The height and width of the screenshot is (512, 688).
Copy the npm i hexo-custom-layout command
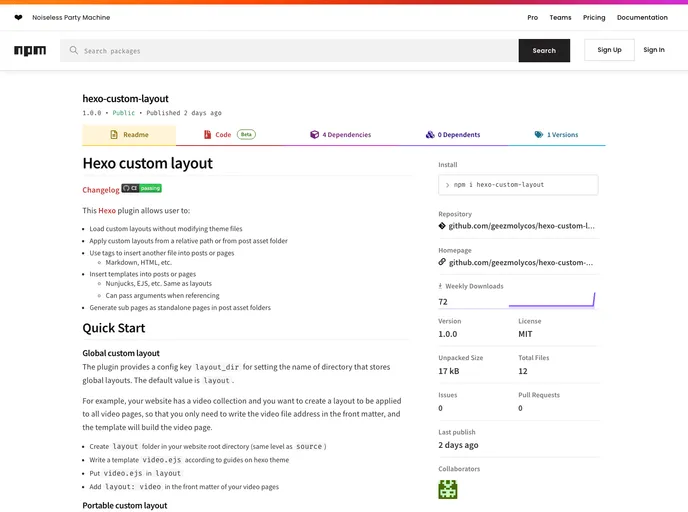pyautogui.click(x=518, y=185)
